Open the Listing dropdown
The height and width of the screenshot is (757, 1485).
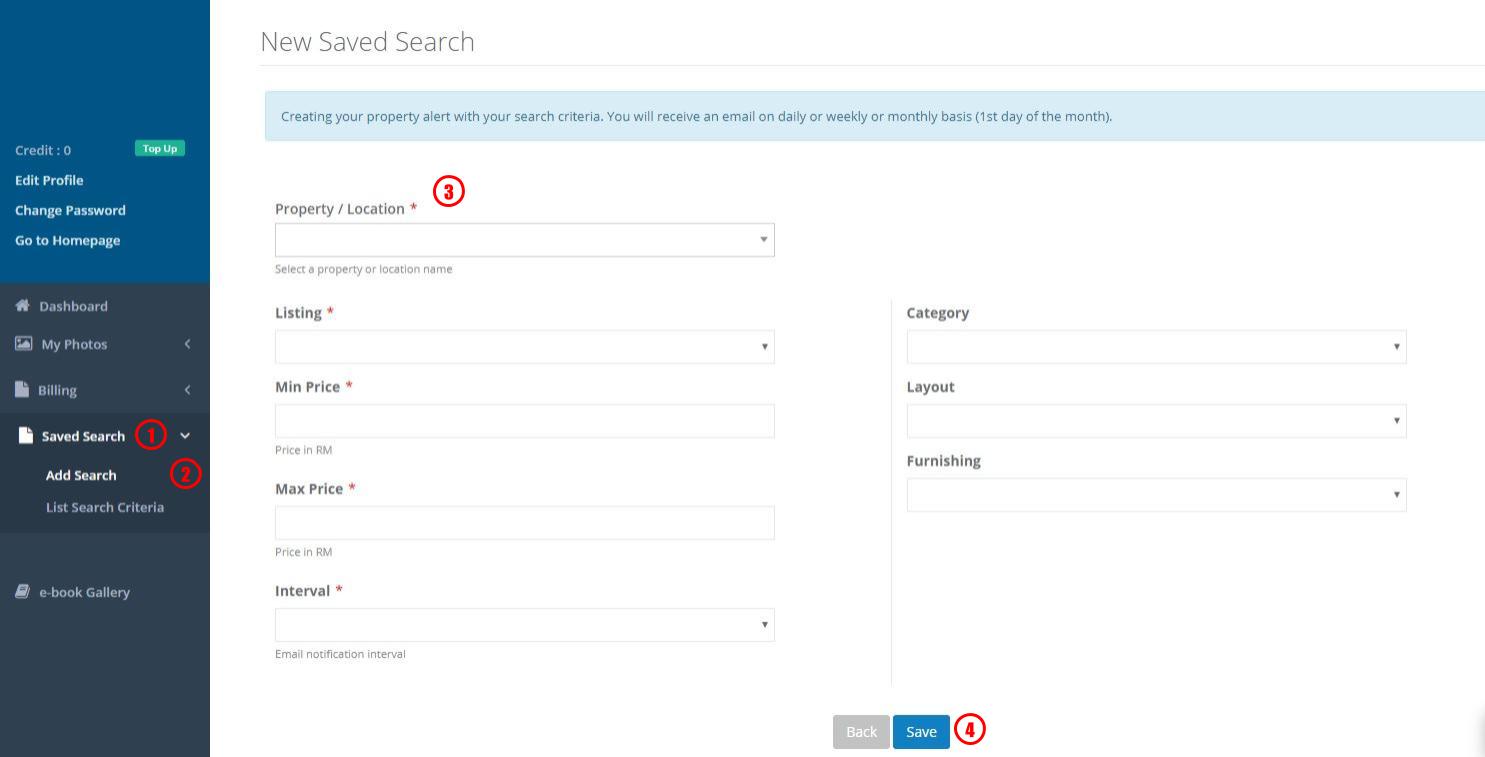524,347
